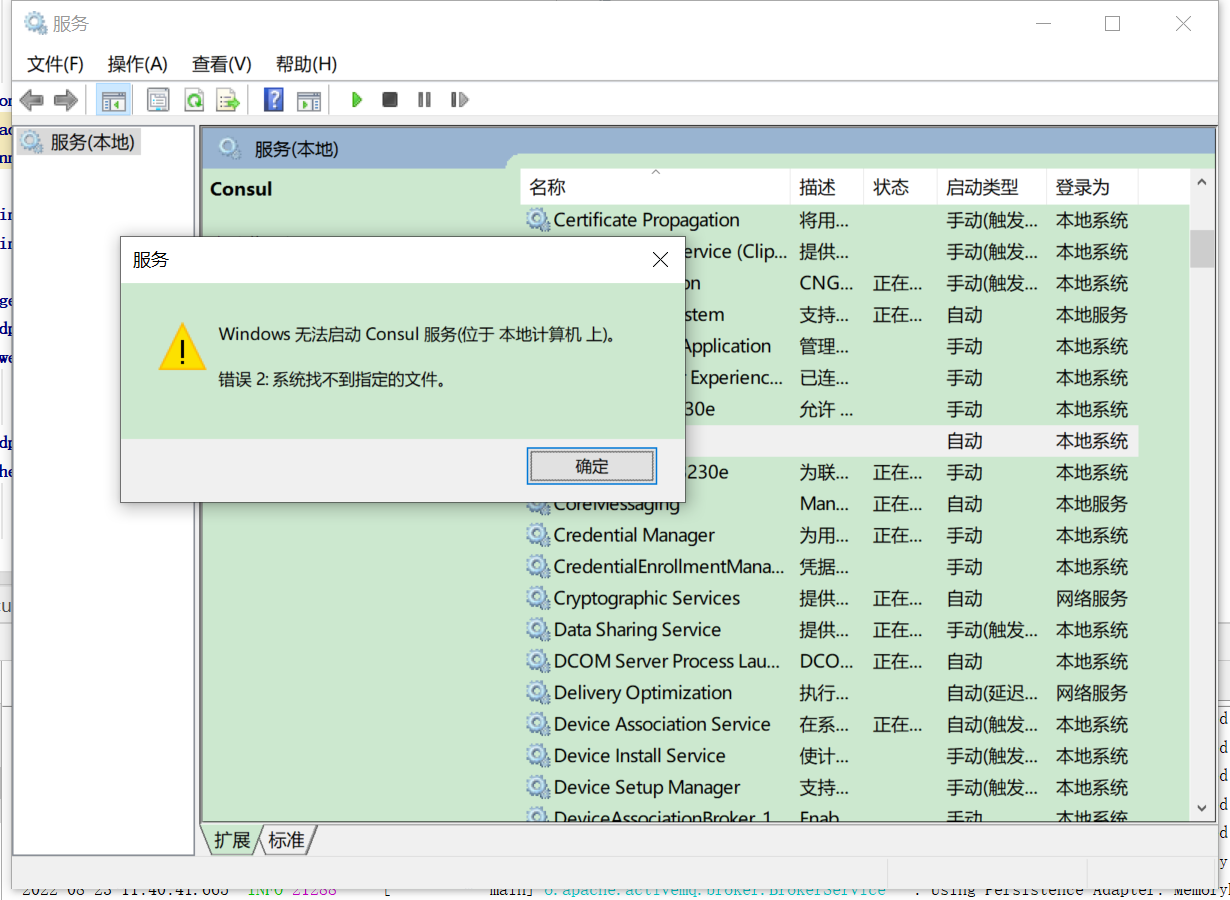Open the 查看(V) menu
The width and height of the screenshot is (1230, 900).
coord(221,64)
